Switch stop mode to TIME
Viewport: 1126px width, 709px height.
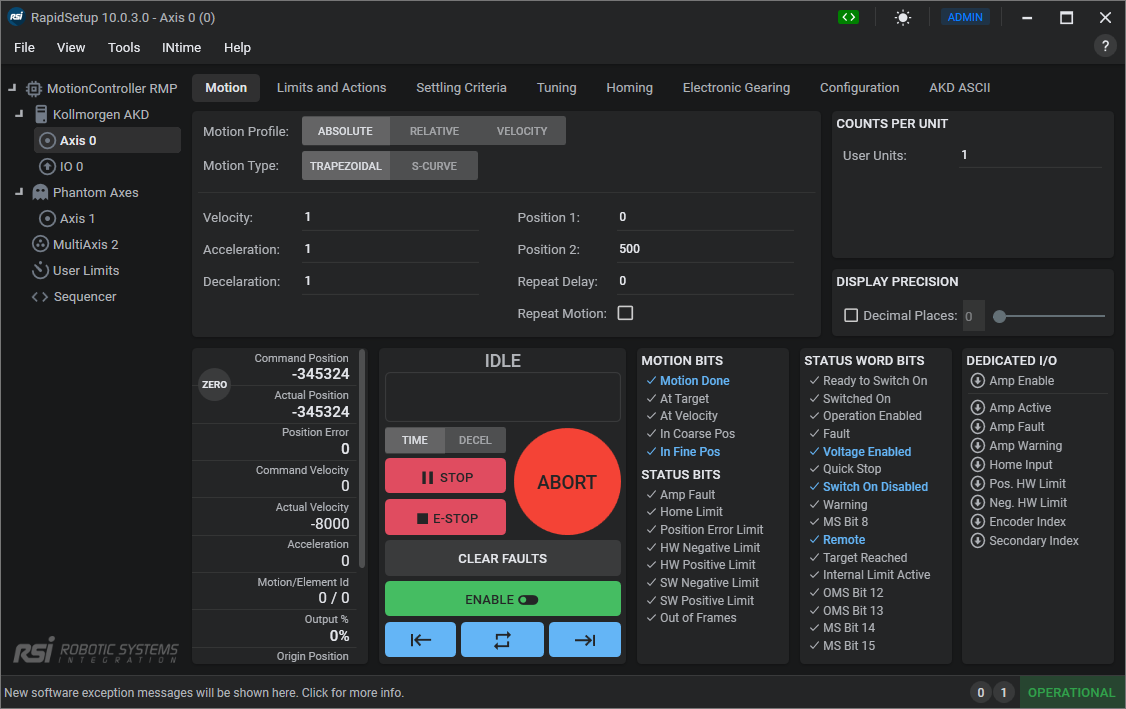click(x=415, y=440)
